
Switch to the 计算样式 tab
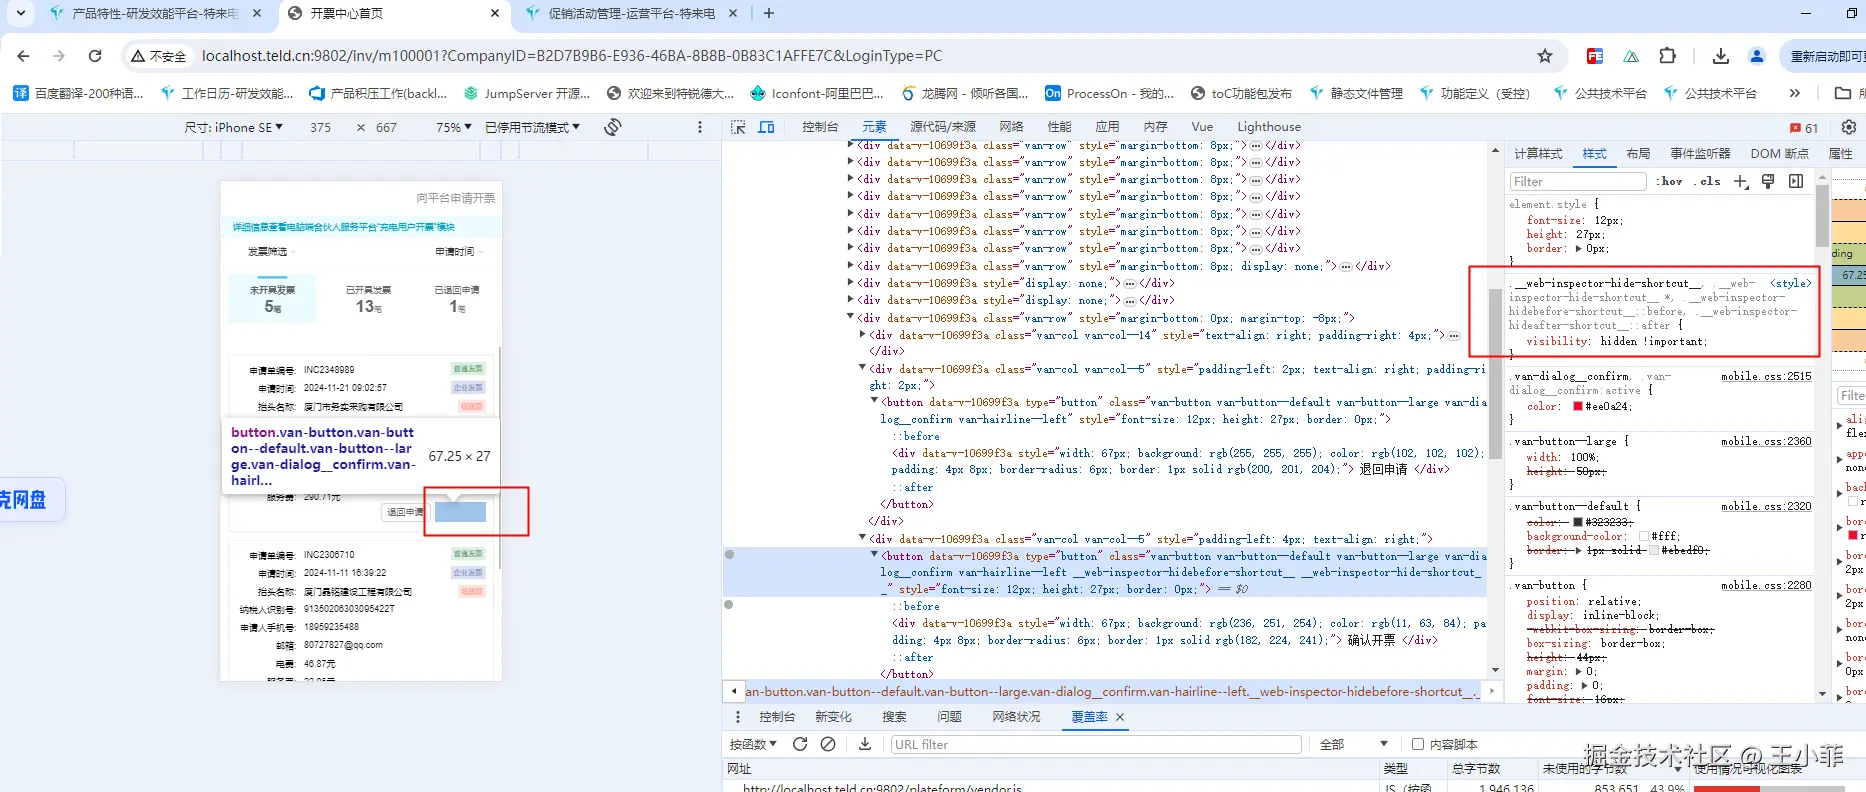pos(1537,153)
